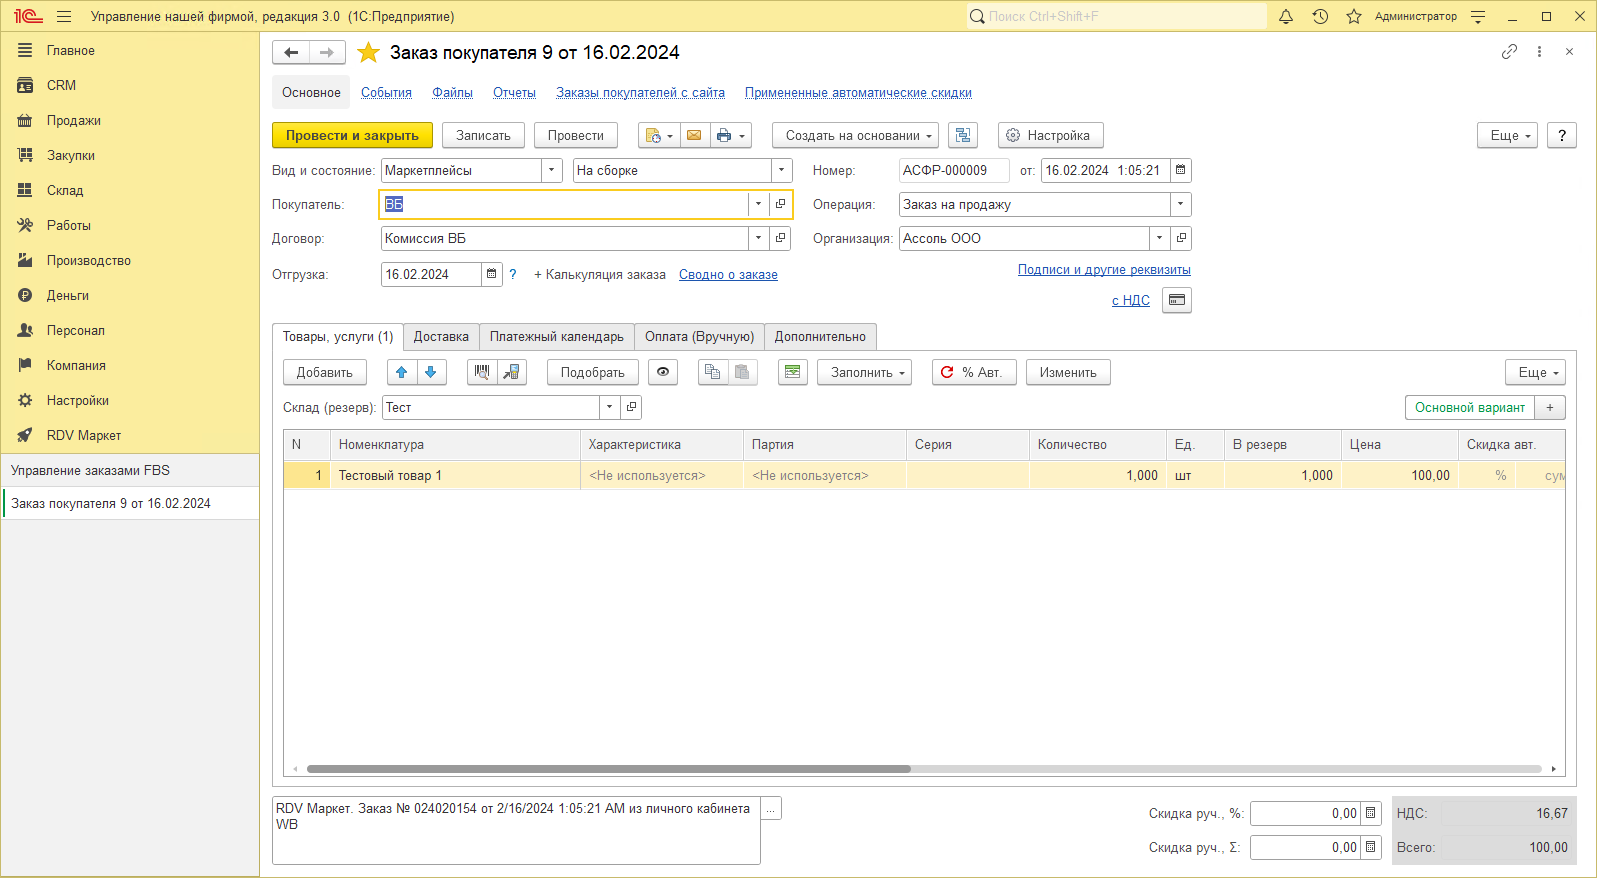
Task: Open the document structure icon next to Создать на основании
Action: click(x=963, y=135)
